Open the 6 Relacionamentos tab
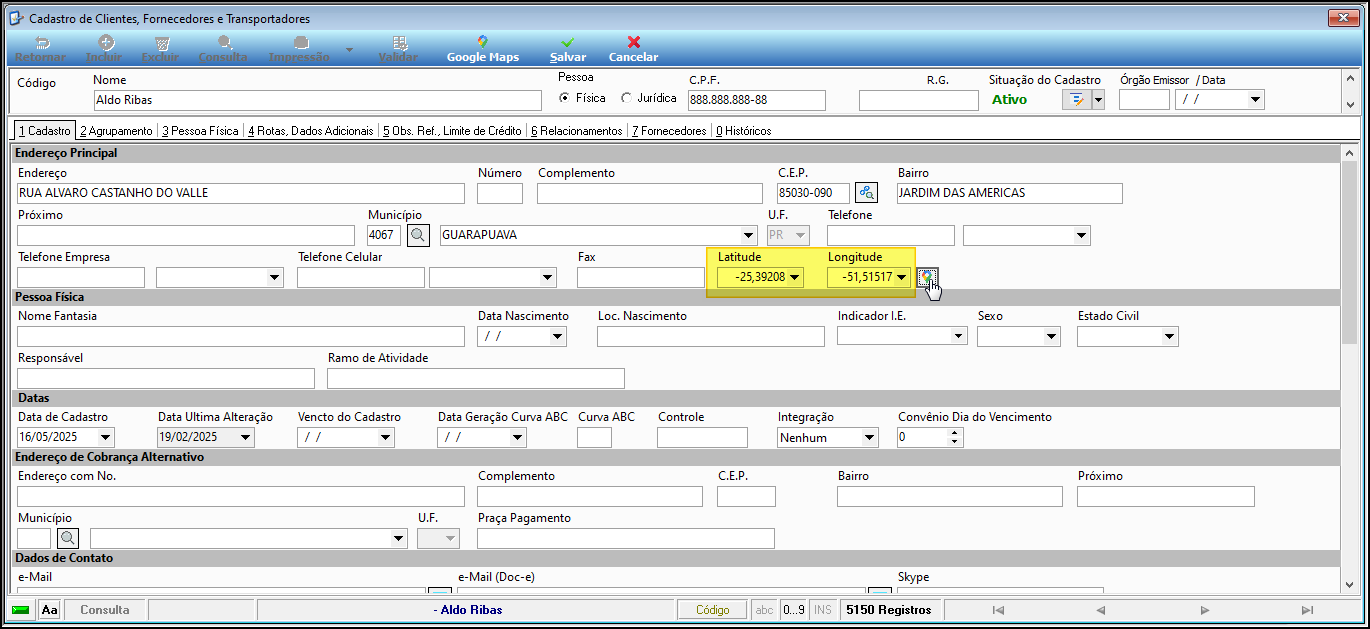1370x629 pixels. pyautogui.click(x=576, y=131)
